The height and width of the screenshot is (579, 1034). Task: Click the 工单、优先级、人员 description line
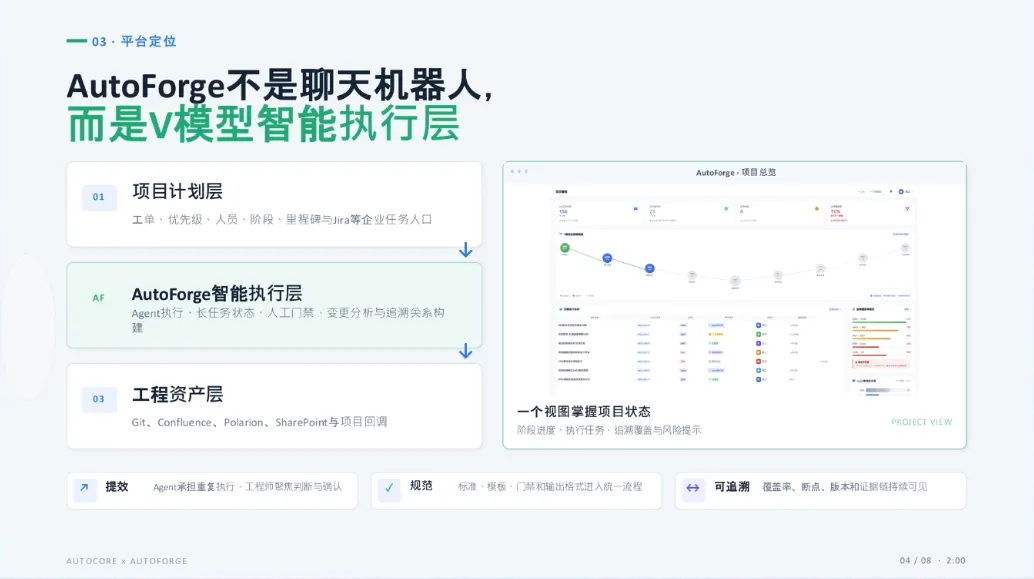click(x=282, y=220)
